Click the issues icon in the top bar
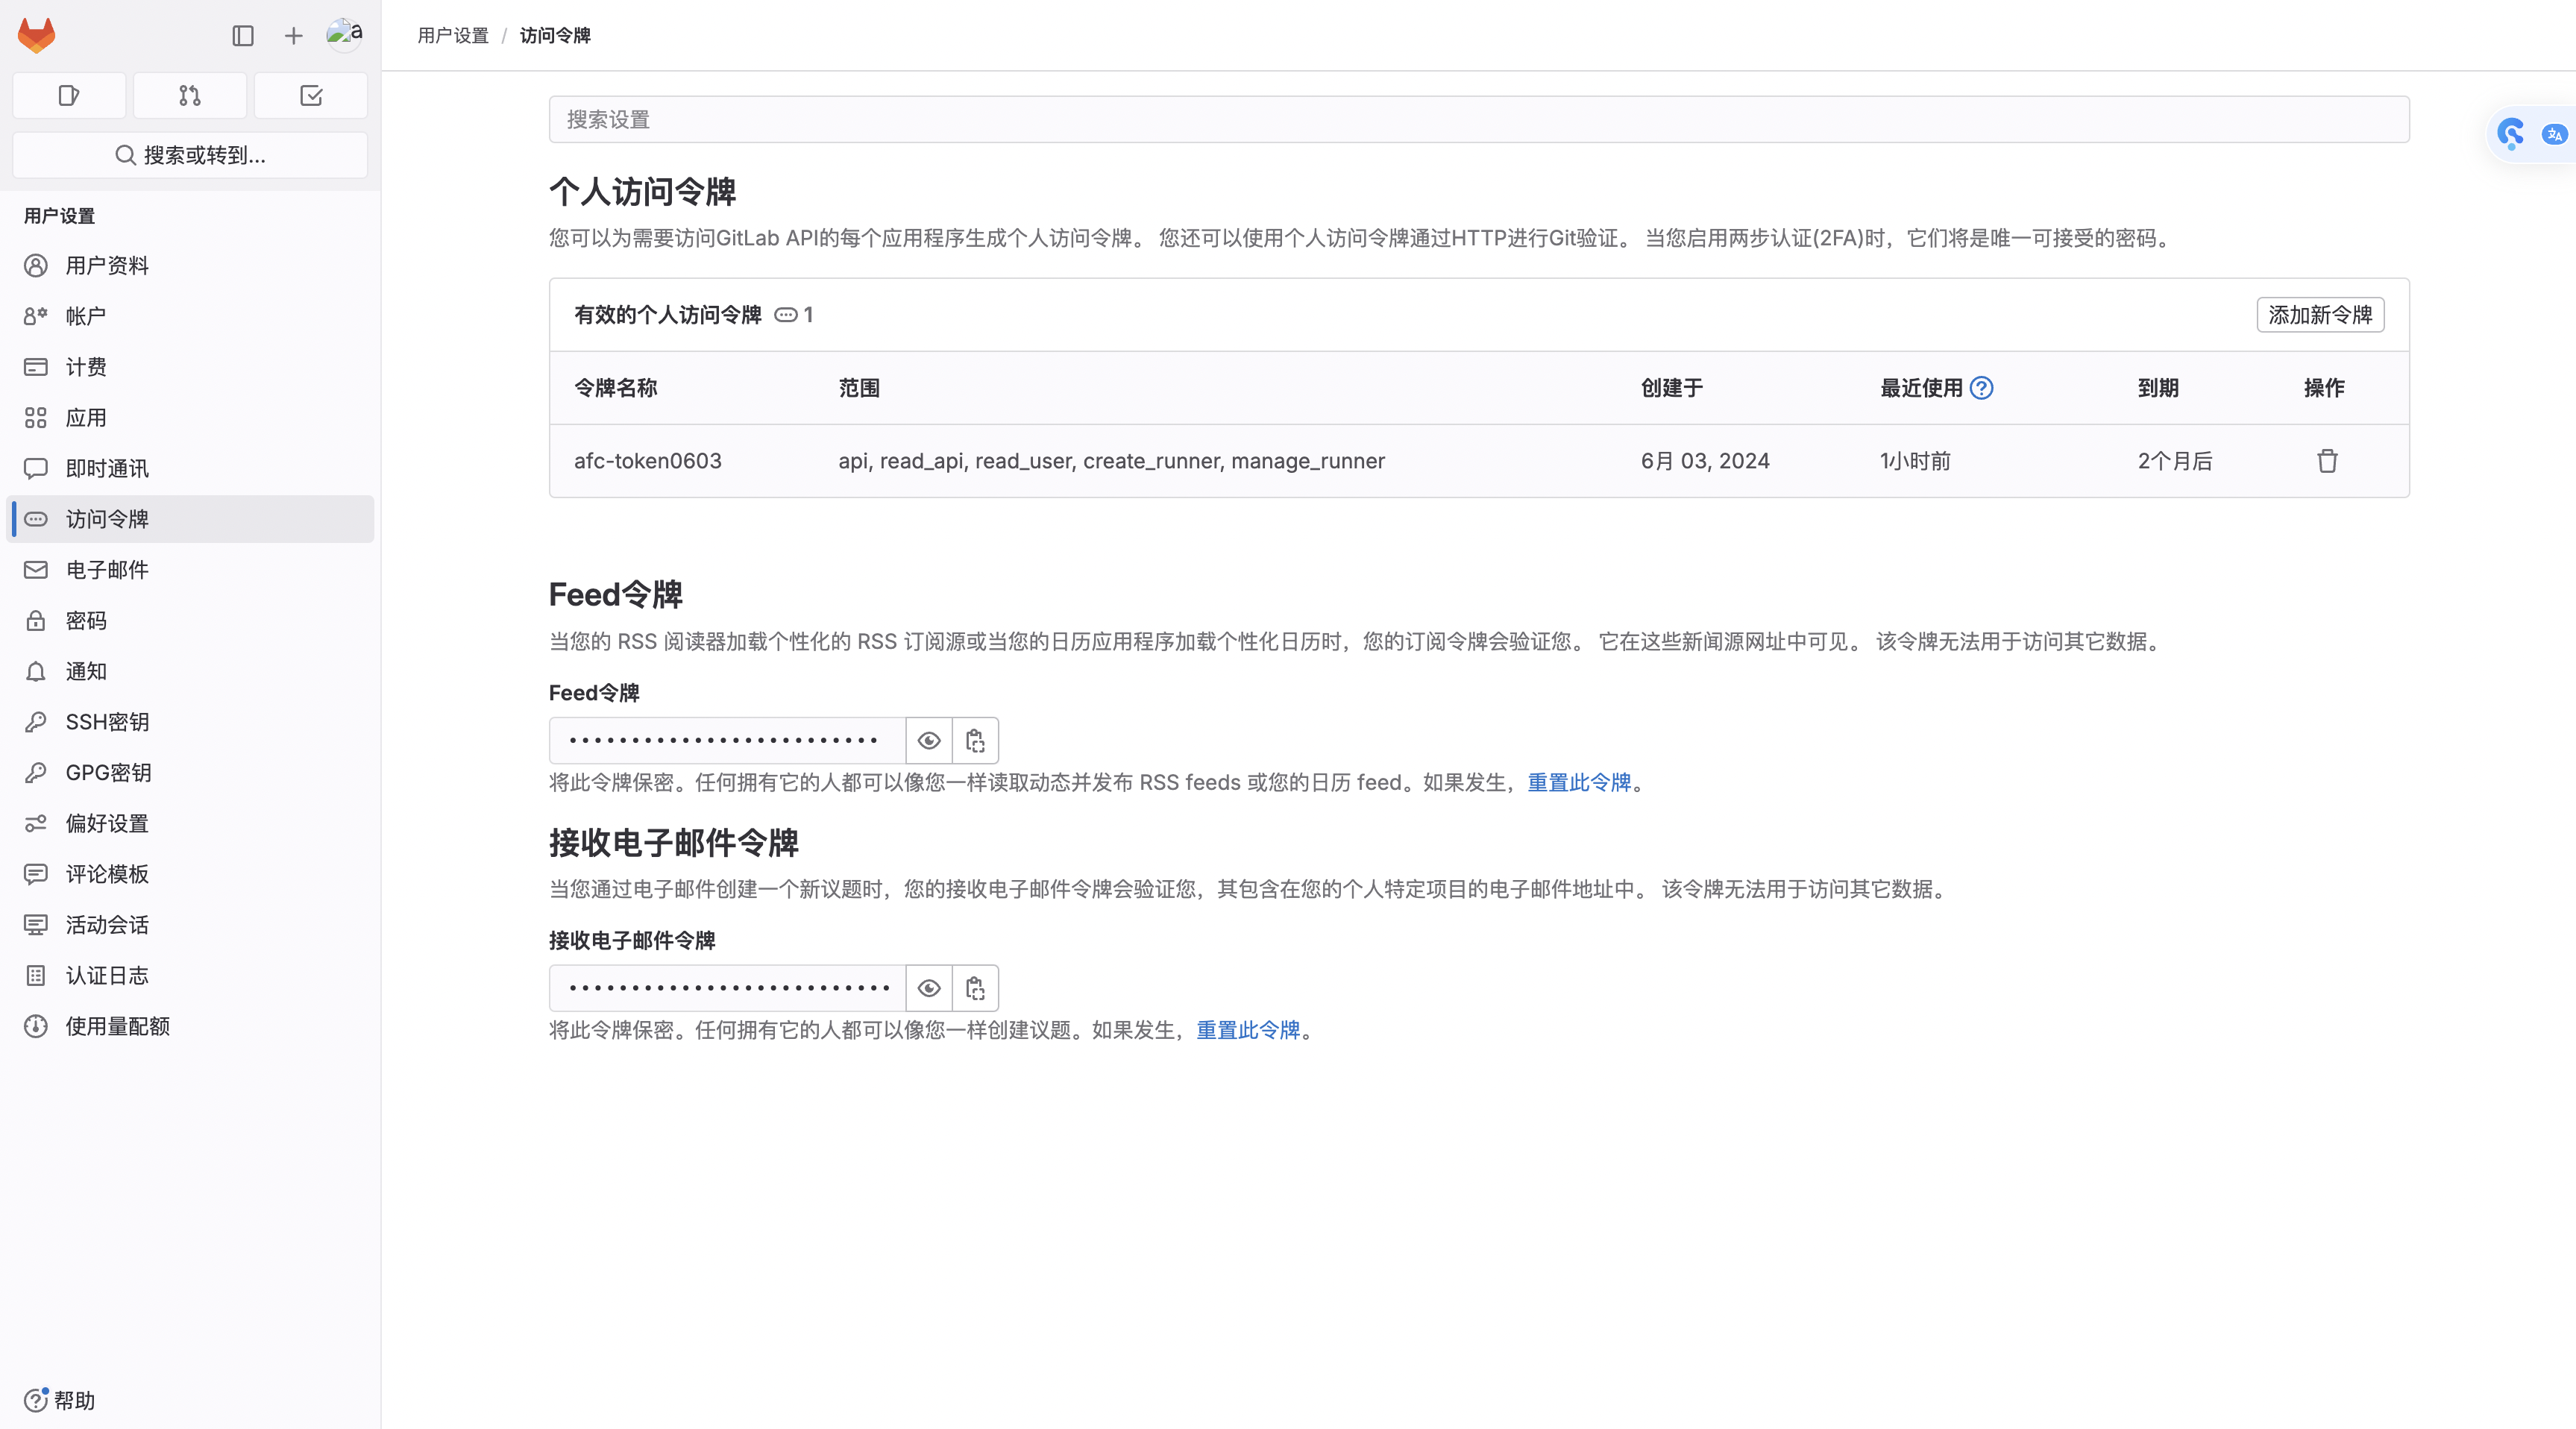This screenshot has height=1429, width=2576. click(x=68, y=95)
